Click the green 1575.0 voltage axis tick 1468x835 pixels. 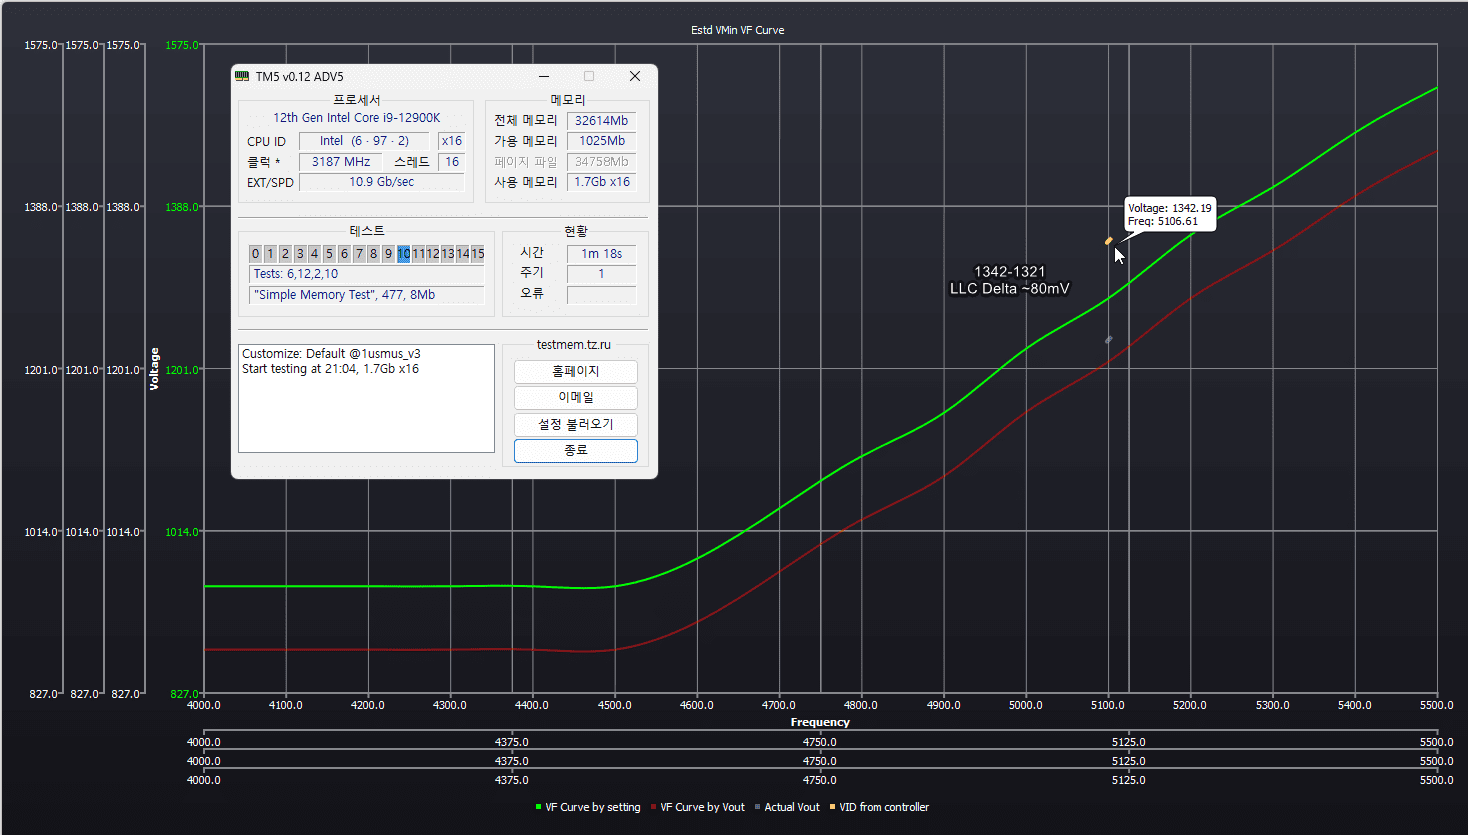(x=182, y=45)
